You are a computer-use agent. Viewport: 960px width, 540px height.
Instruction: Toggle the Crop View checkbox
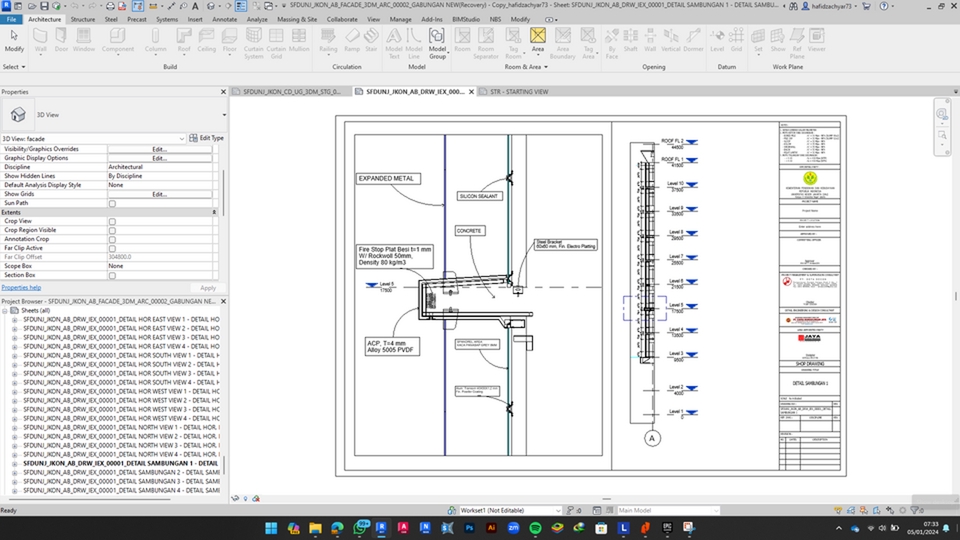click(x=112, y=221)
